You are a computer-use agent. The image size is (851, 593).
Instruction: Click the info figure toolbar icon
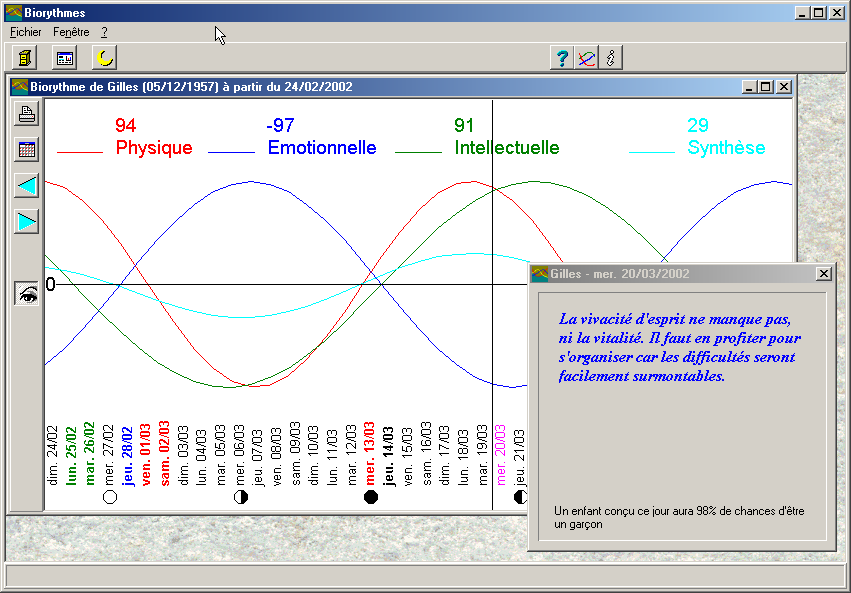[x=611, y=58]
